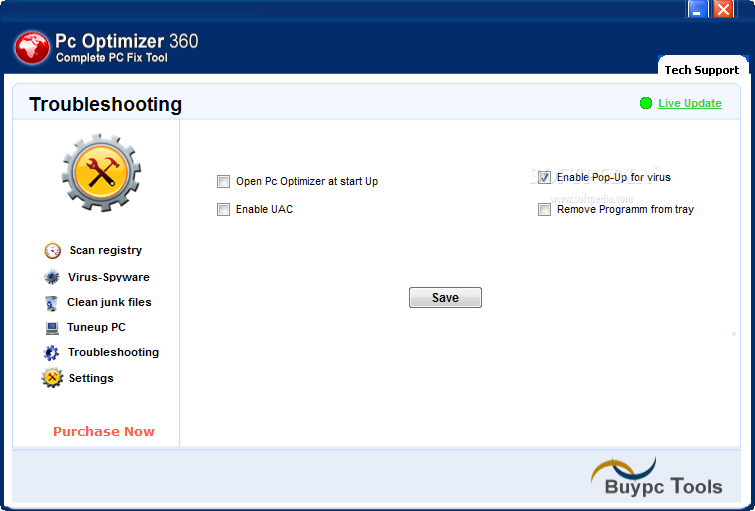
Task: Click the Virus-Spyware bug icon
Action: click(52, 277)
